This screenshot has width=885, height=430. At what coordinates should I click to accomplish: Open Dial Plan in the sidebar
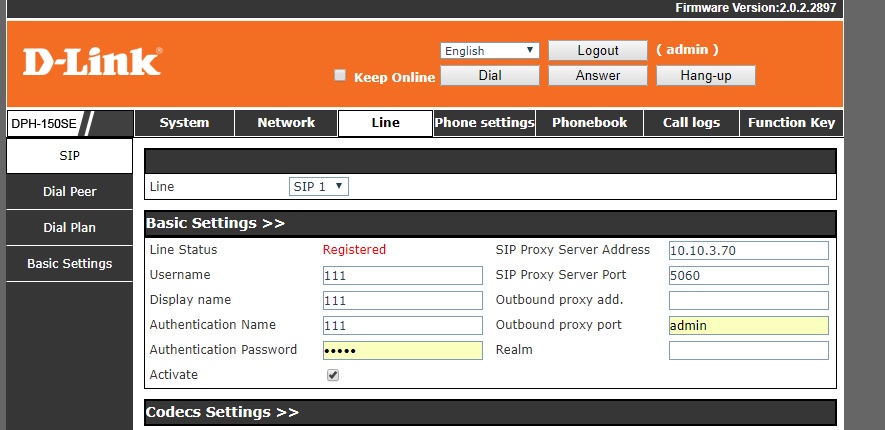69,227
